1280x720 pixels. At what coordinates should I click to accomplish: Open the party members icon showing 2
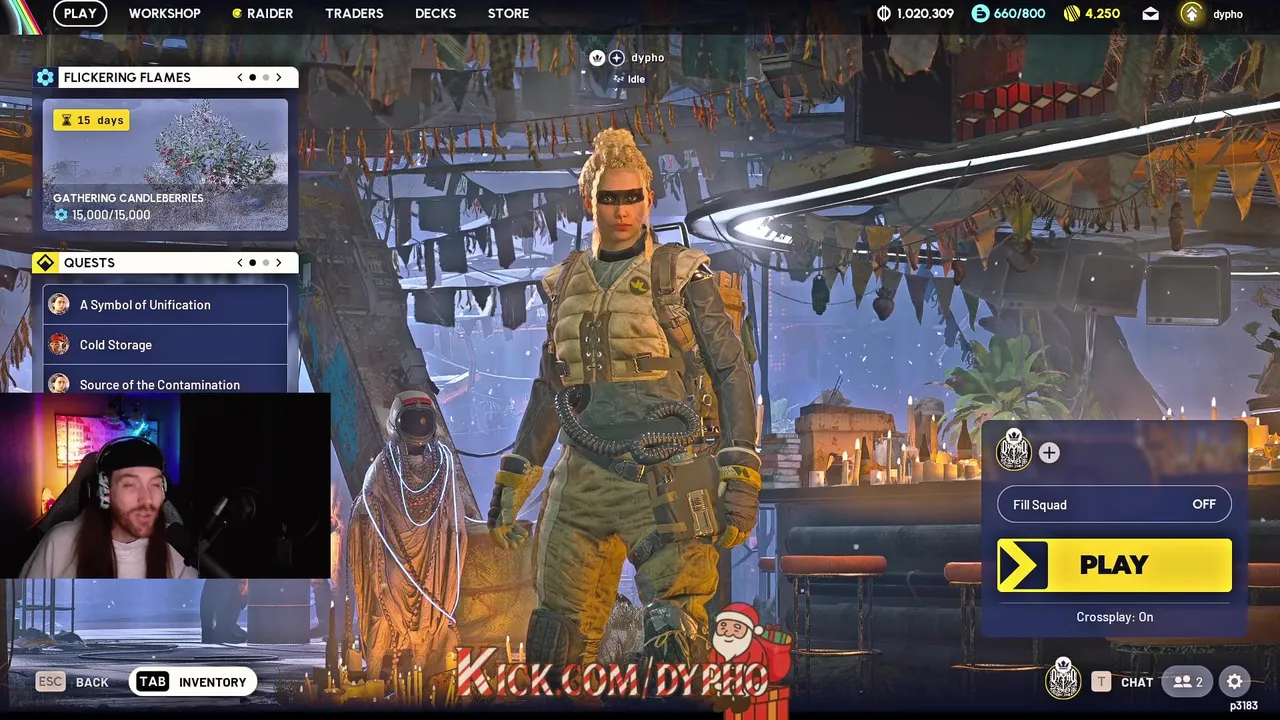click(x=1188, y=682)
